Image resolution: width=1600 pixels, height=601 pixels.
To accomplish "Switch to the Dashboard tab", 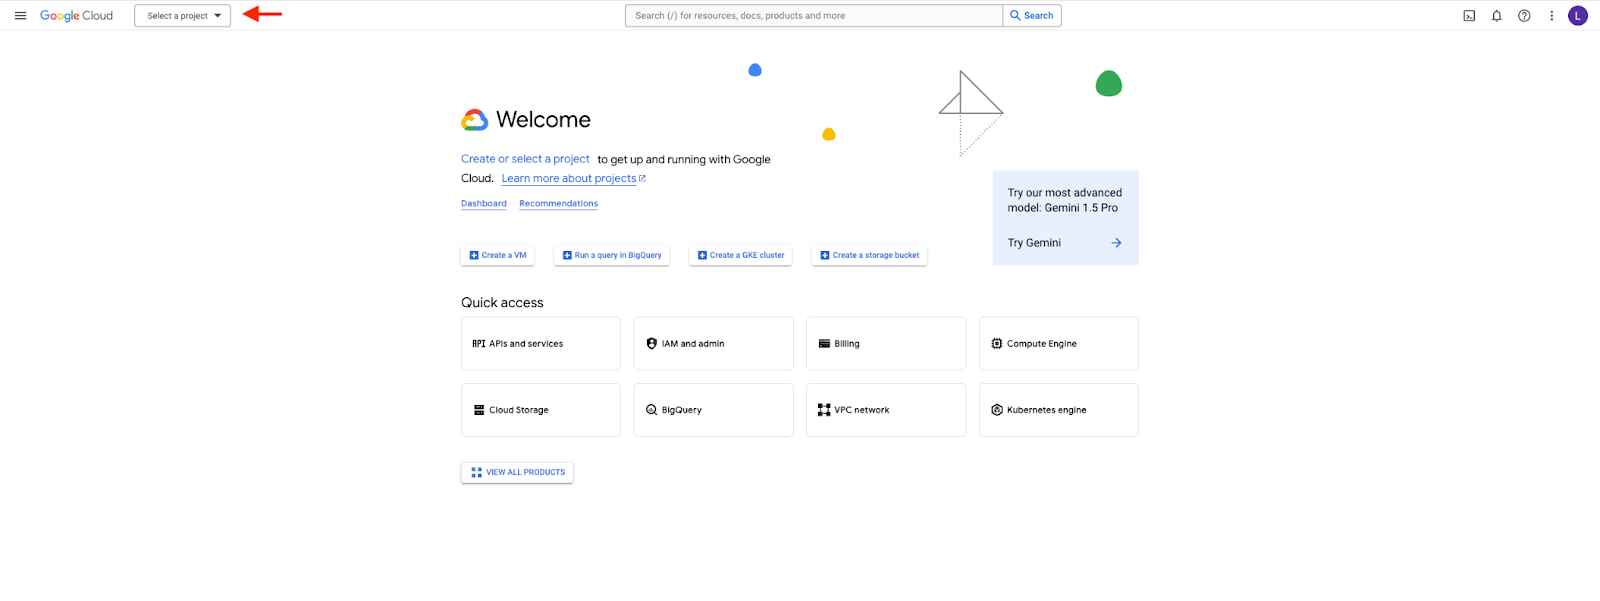I will pos(484,204).
